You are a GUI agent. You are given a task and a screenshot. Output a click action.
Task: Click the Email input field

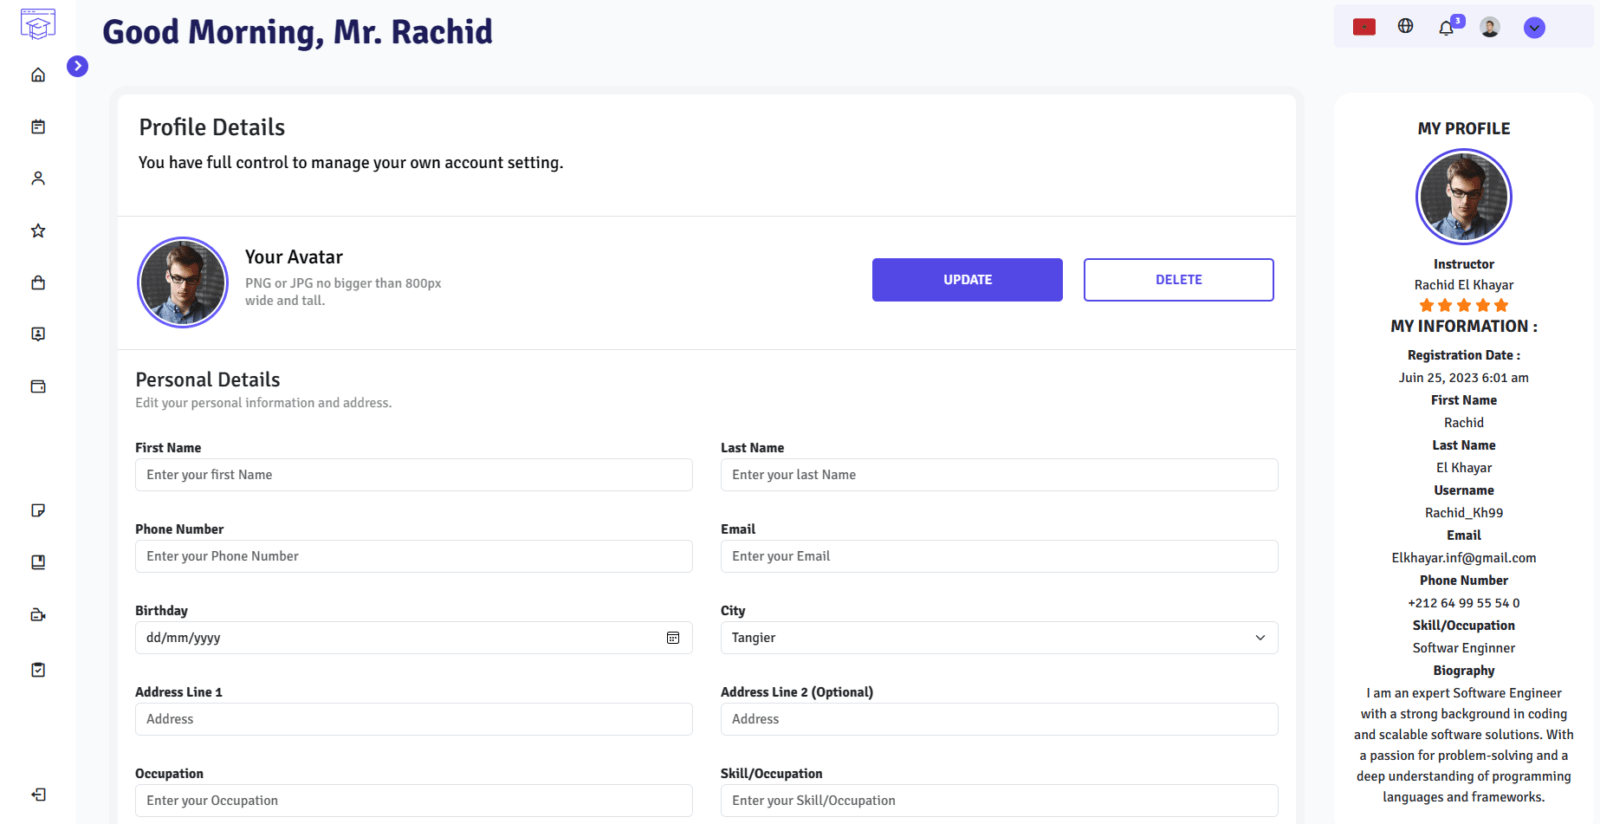tap(999, 557)
